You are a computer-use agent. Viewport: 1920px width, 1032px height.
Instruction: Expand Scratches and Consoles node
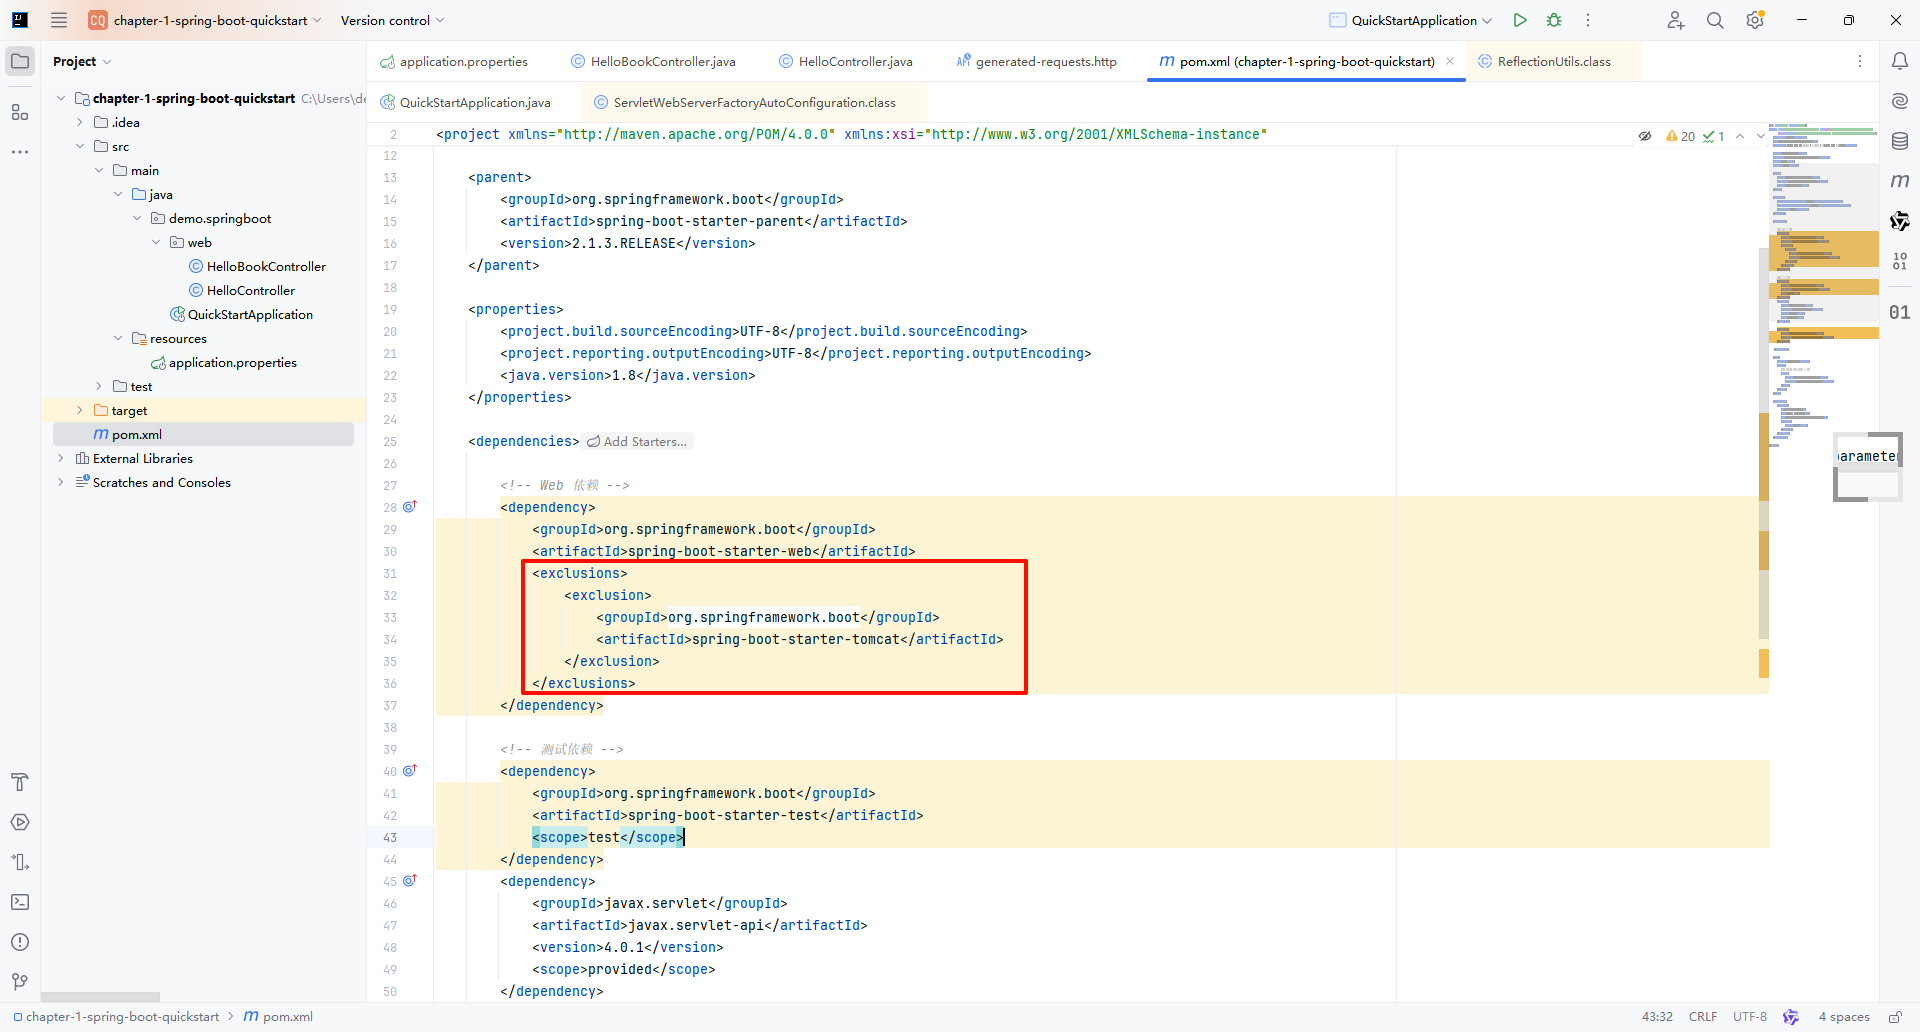tap(61, 482)
